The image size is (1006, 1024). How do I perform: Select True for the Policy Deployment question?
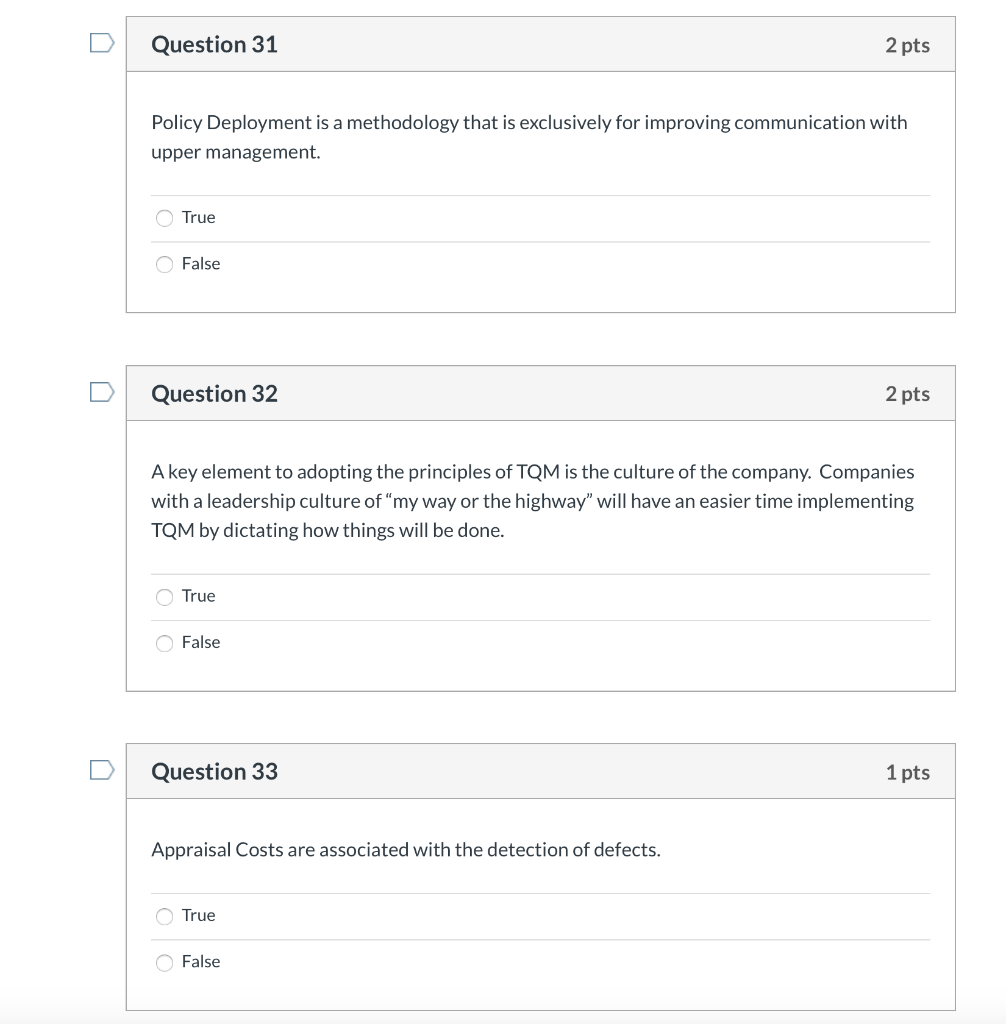coord(164,217)
